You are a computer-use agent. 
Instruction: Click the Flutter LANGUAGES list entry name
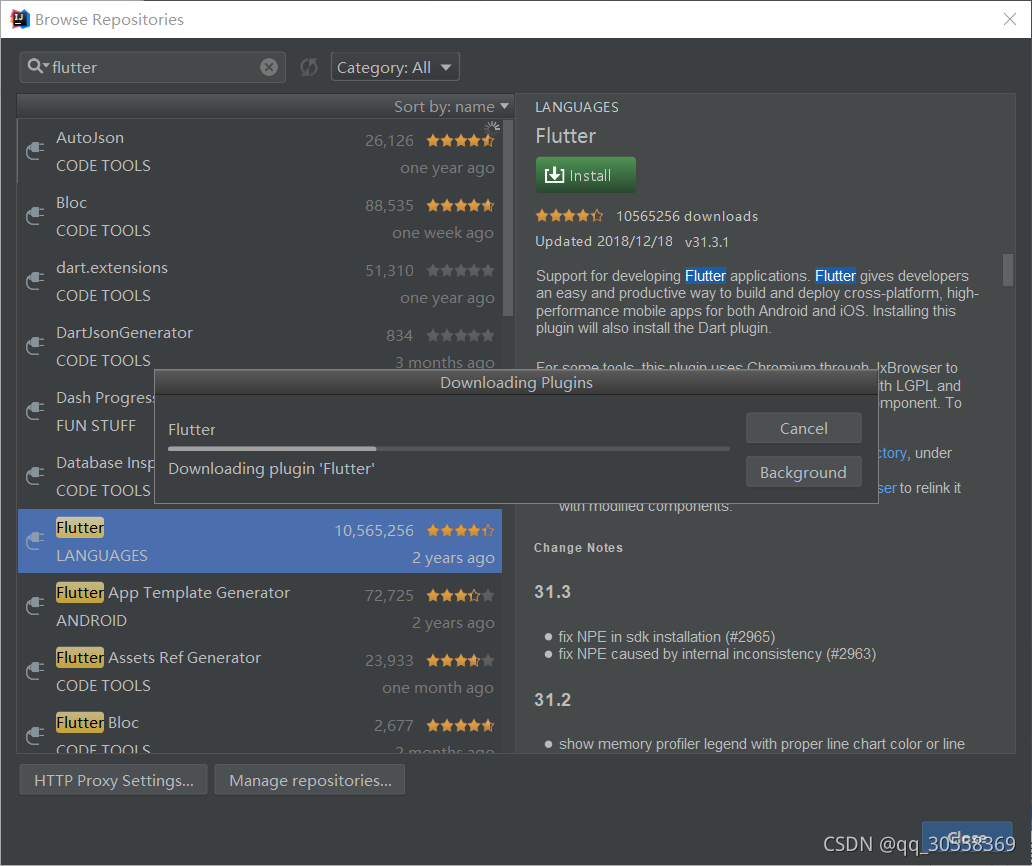click(x=80, y=528)
